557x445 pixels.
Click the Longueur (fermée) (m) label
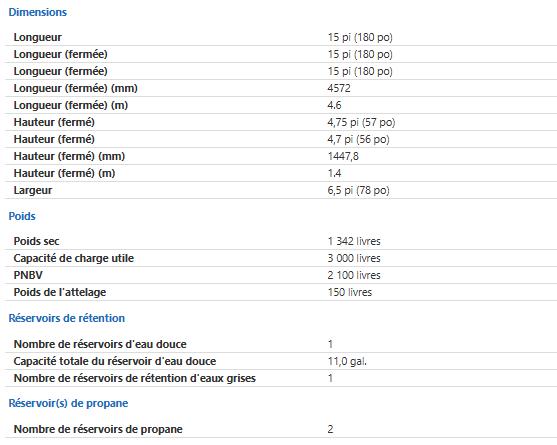pos(71,105)
